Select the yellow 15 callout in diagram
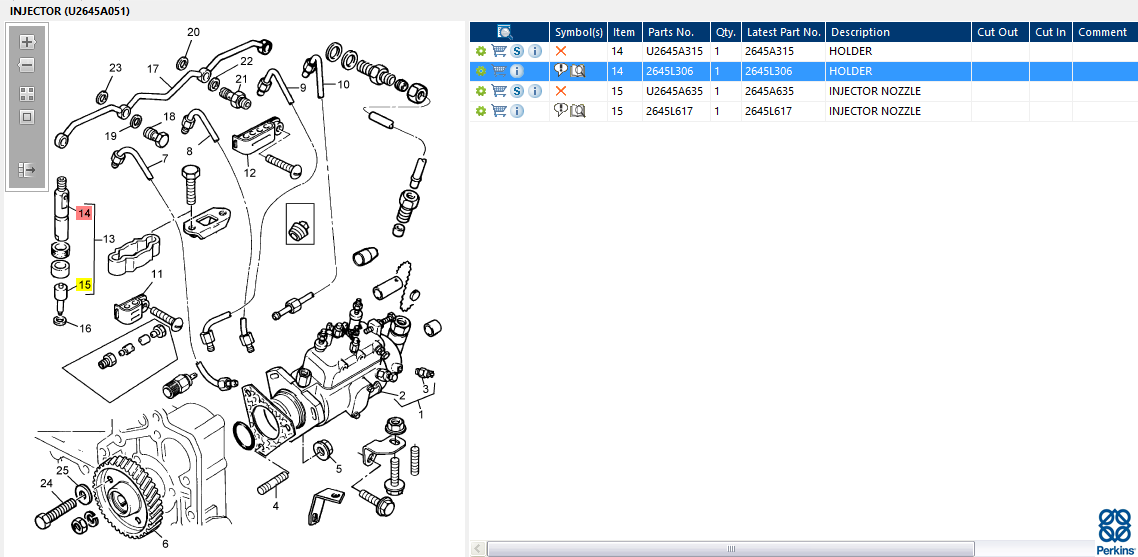Image resolution: width=1138 pixels, height=557 pixels. [x=84, y=285]
